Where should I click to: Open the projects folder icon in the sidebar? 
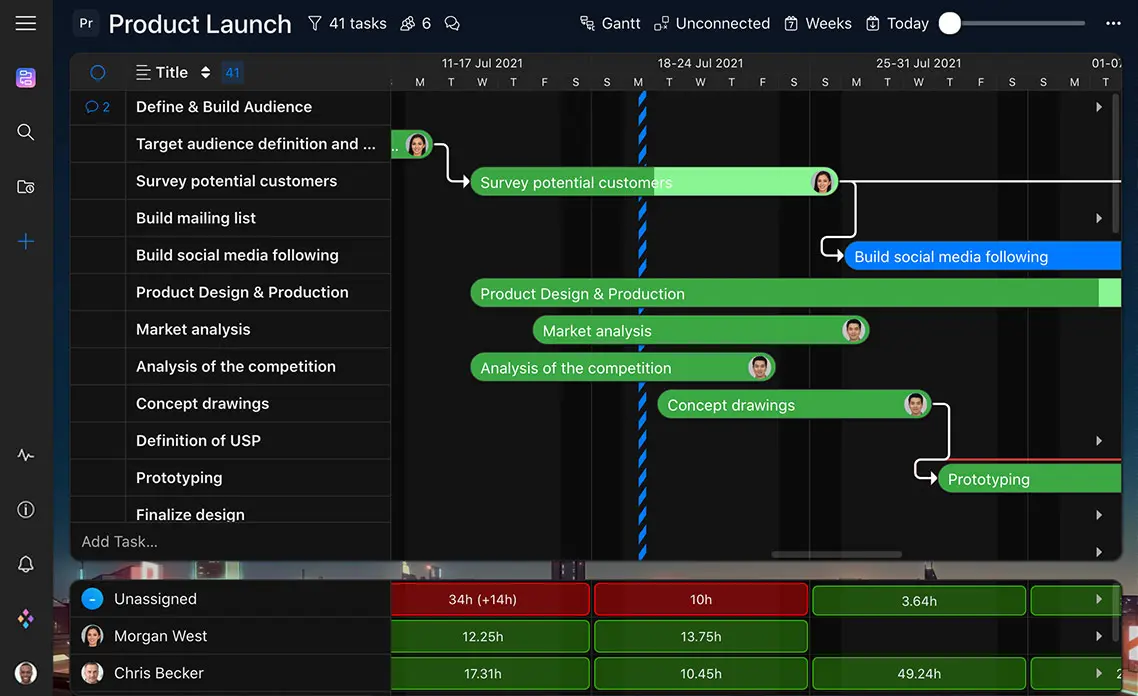26,187
